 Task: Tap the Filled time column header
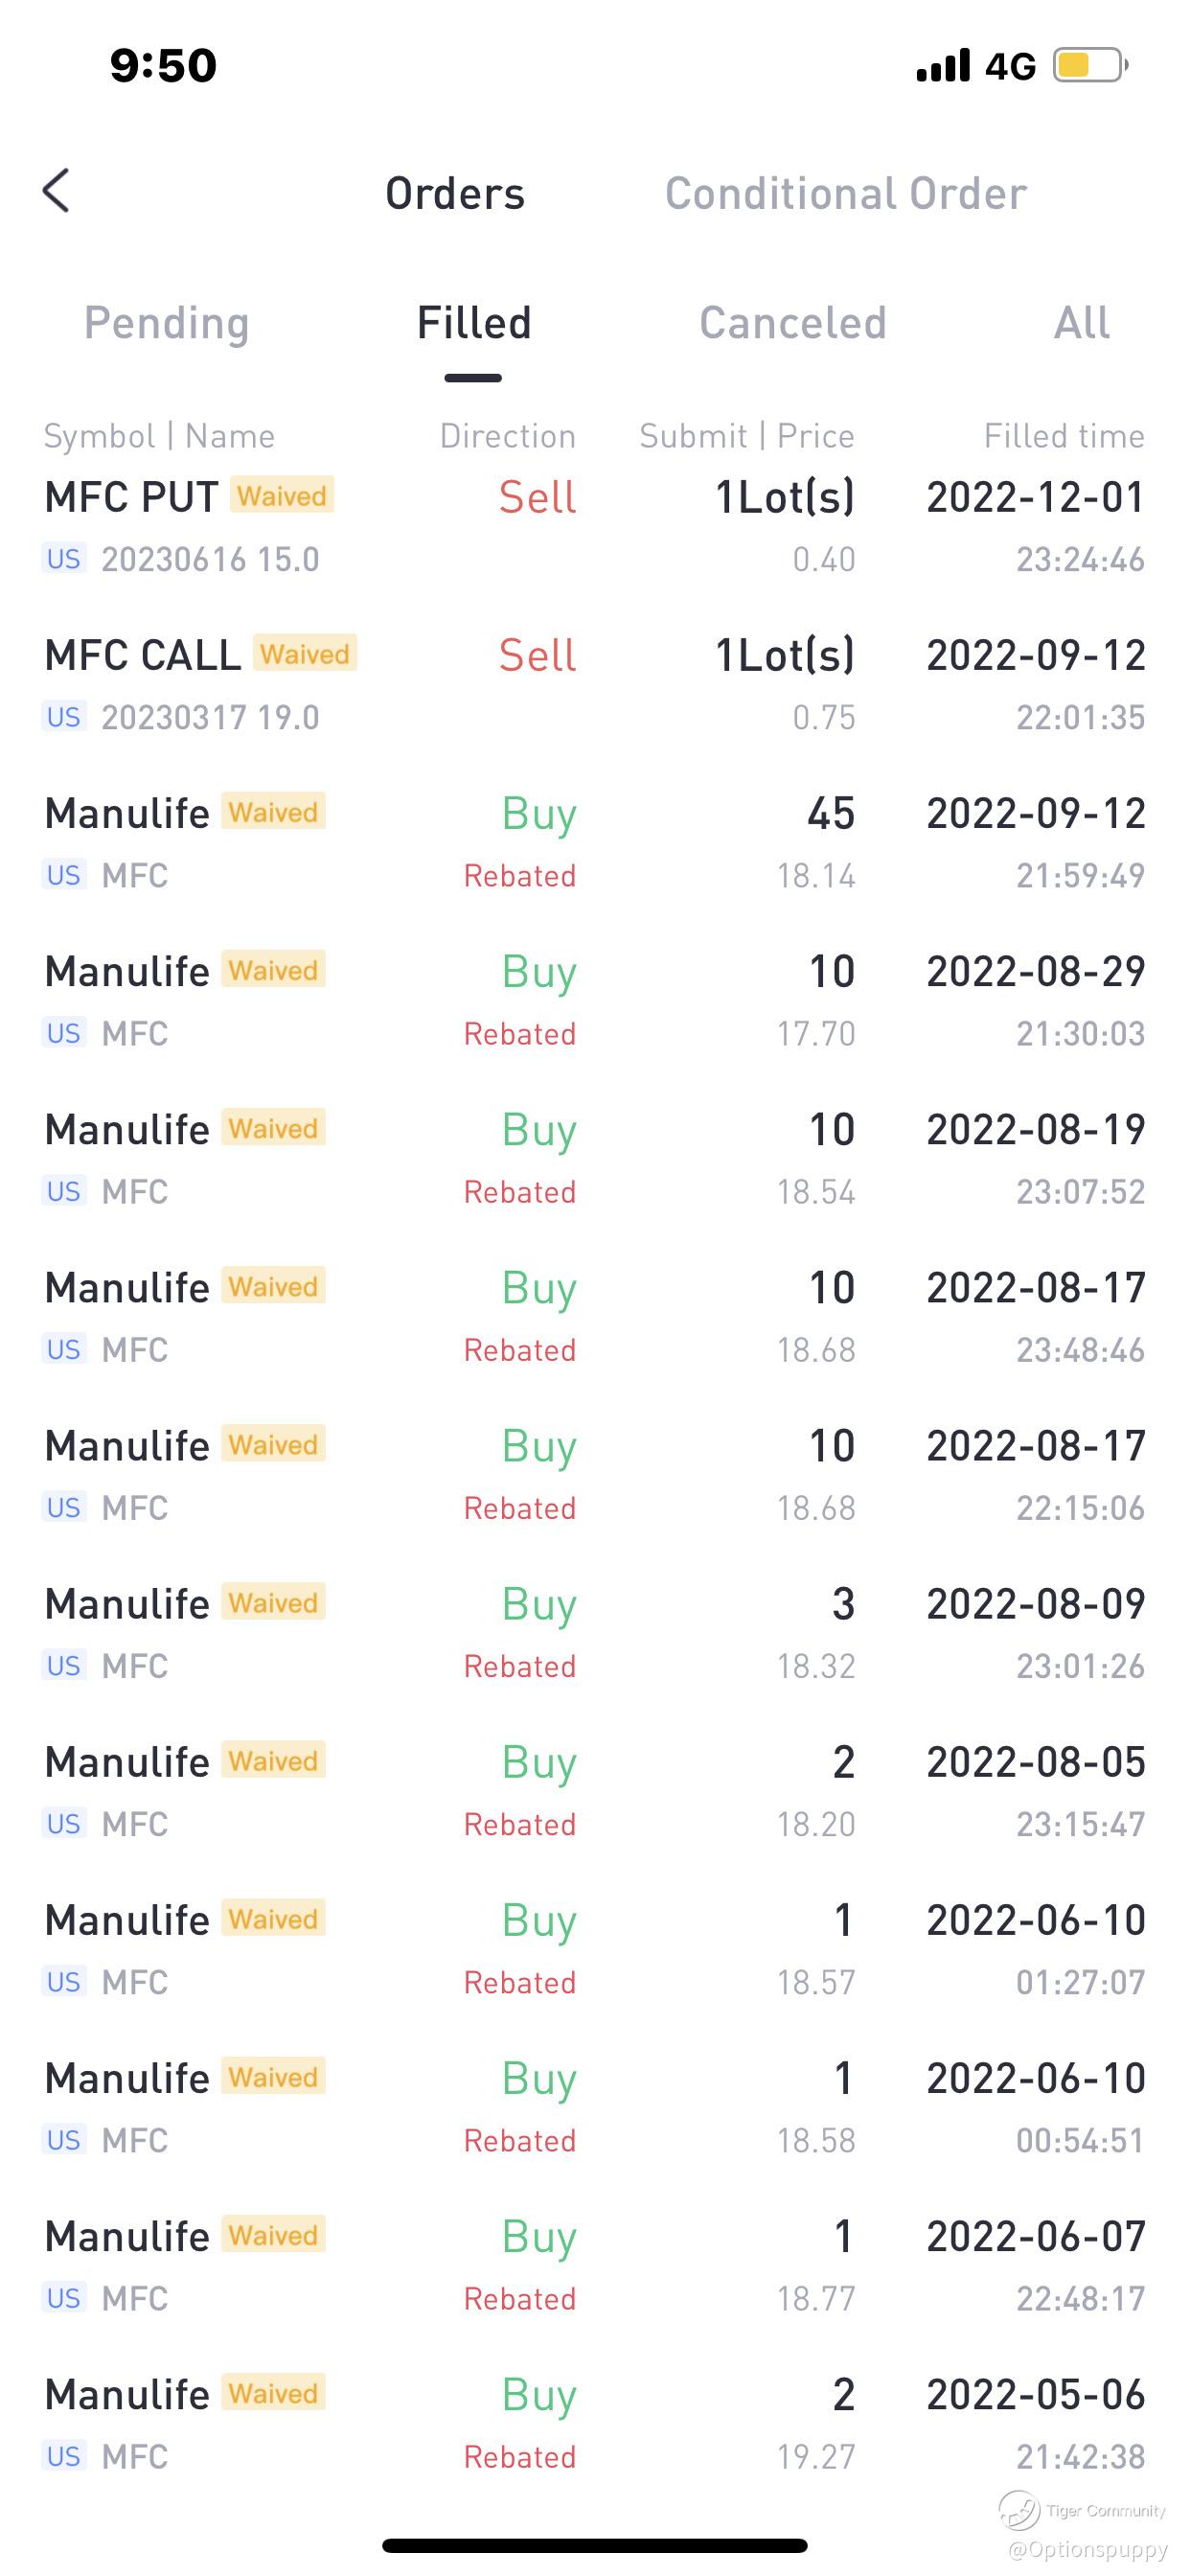(x=1063, y=436)
